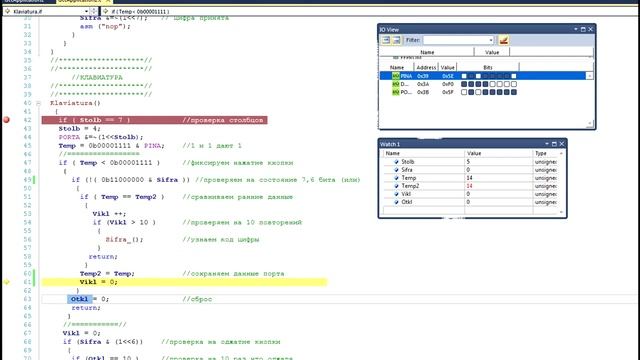Toggle bit 7 of the 0x3B register row
Viewport: 640px width, 360px height.
pyautogui.click(x=464, y=92)
